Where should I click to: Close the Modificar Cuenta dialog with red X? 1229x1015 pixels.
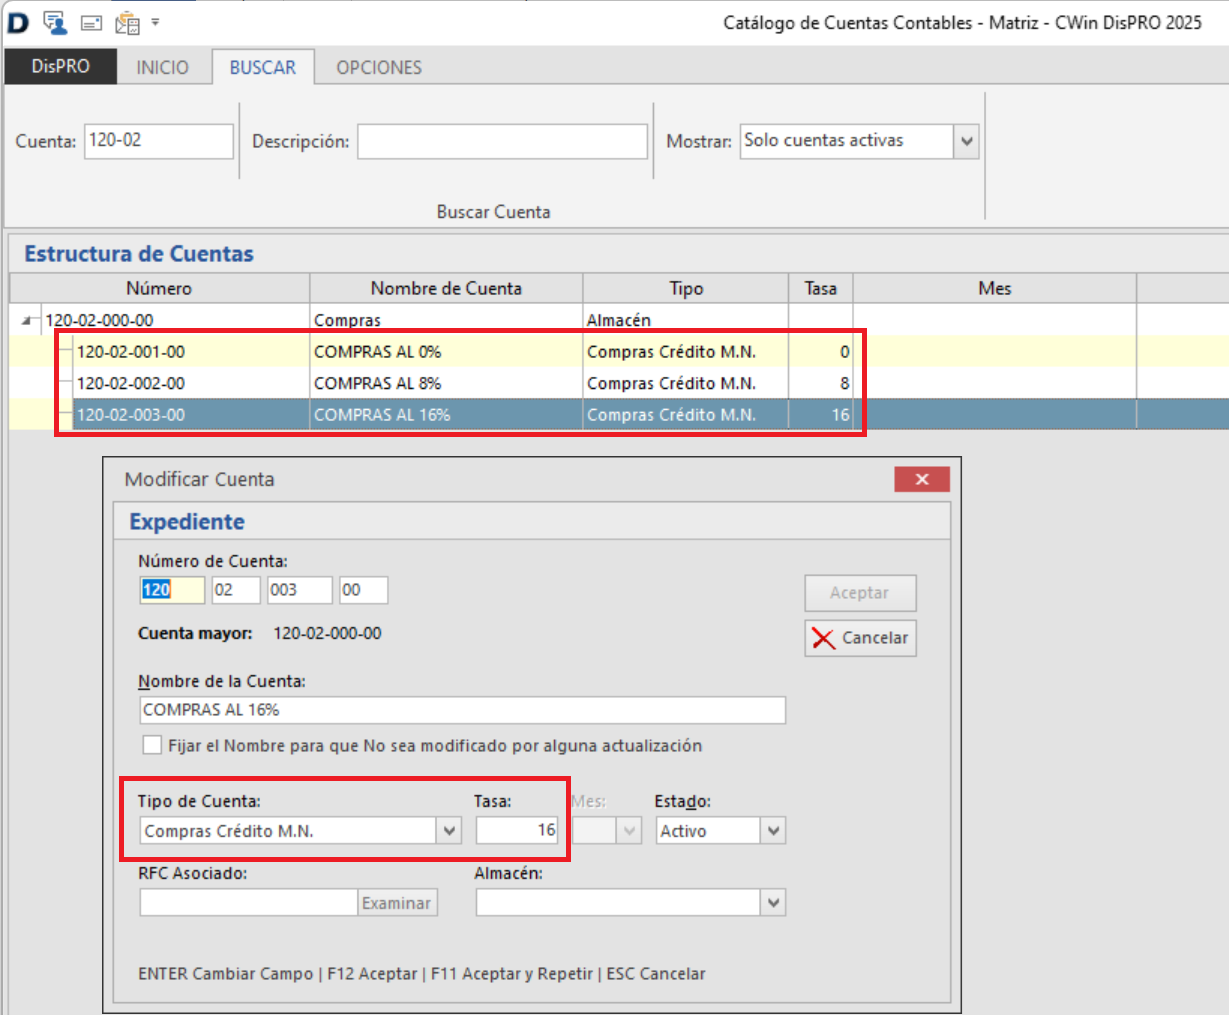921,480
